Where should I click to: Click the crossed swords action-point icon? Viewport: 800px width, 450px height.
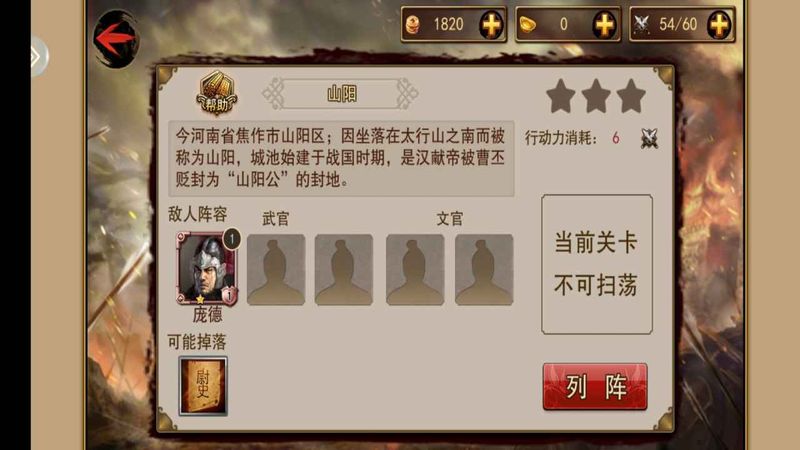point(641,24)
